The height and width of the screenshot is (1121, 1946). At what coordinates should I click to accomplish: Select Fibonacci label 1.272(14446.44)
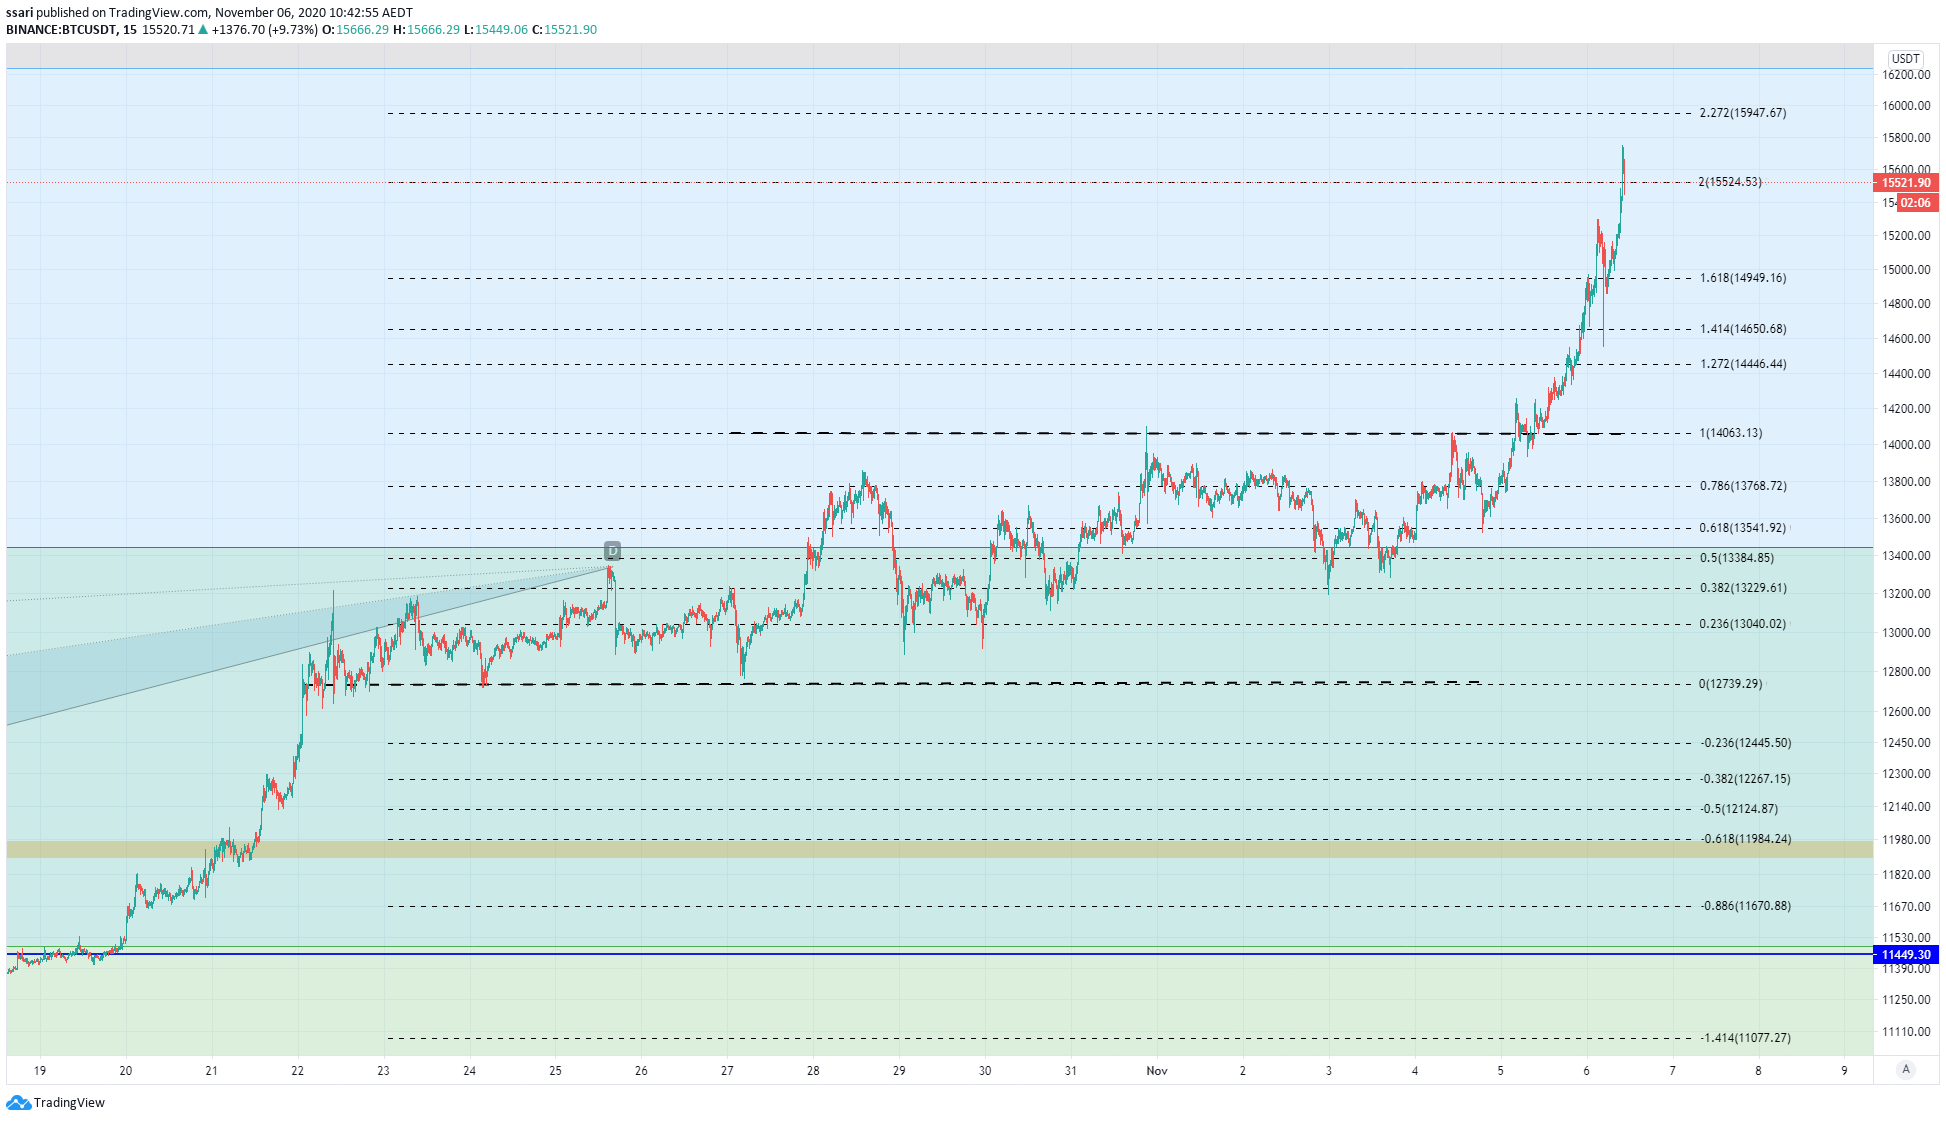tap(1743, 364)
